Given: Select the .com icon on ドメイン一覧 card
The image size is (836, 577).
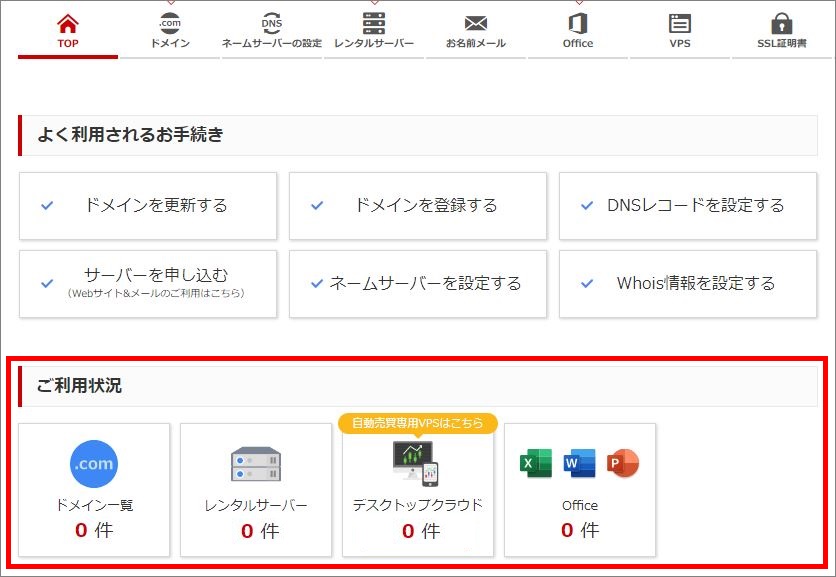Looking at the screenshot, I should pos(93,463).
